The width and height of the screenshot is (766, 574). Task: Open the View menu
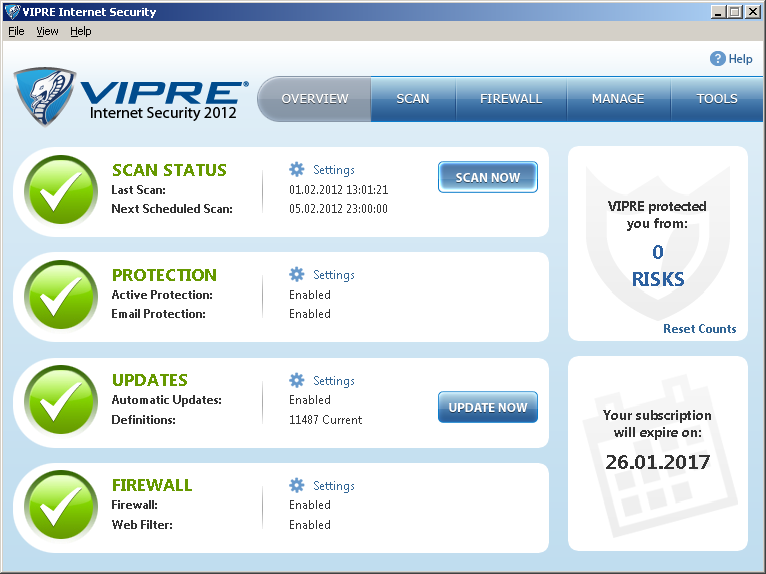pyautogui.click(x=47, y=31)
